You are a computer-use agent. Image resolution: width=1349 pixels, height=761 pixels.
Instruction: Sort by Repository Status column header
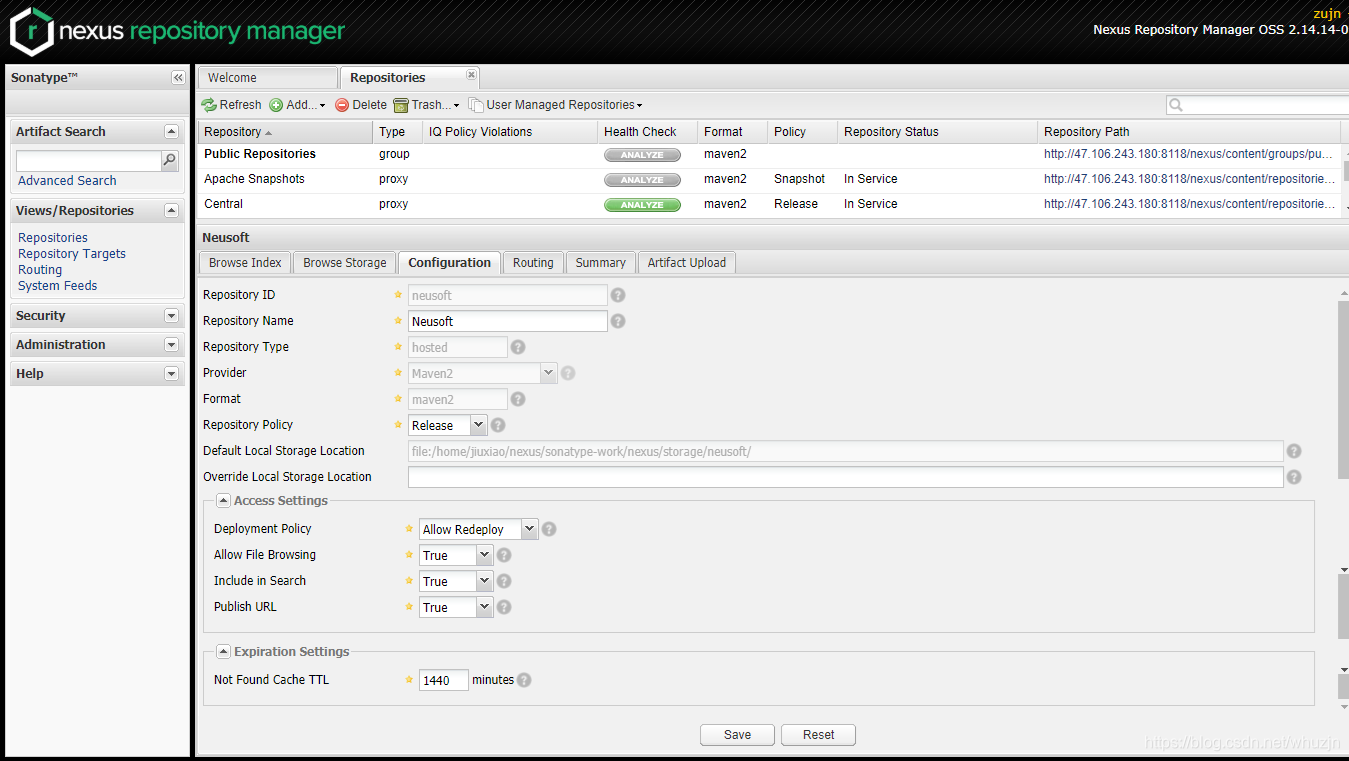pyautogui.click(x=938, y=132)
